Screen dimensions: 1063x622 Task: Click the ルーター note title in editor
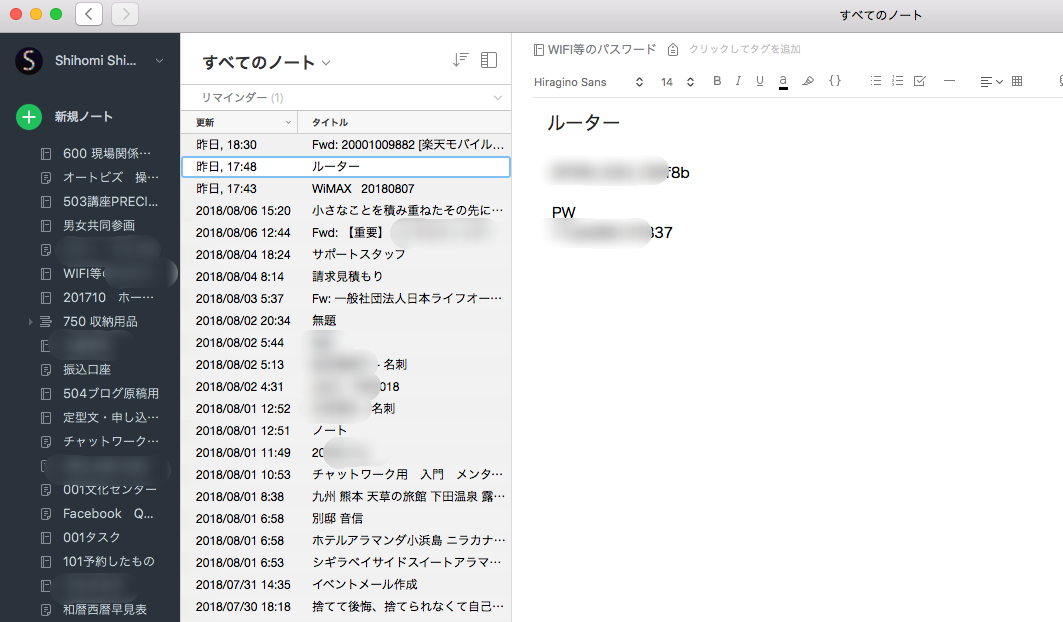coord(583,123)
